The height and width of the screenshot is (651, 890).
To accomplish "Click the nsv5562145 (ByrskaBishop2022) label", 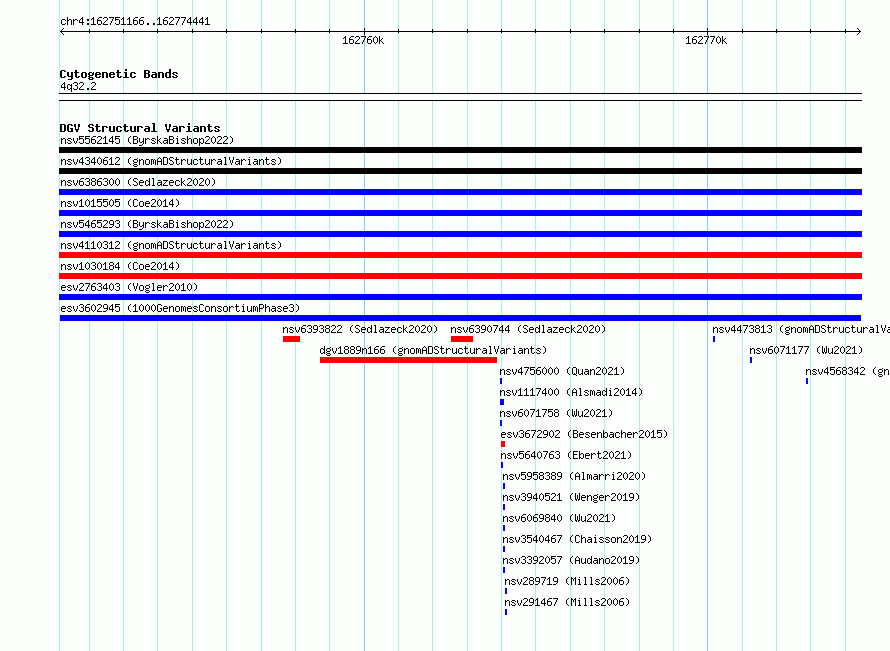I will 147,140.
